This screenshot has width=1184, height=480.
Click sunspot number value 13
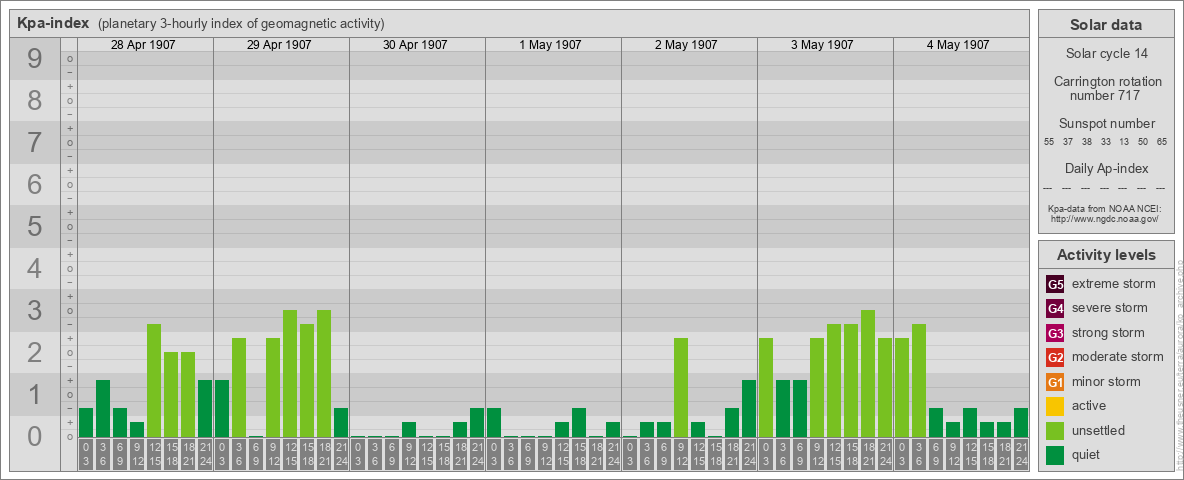click(x=1124, y=142)
